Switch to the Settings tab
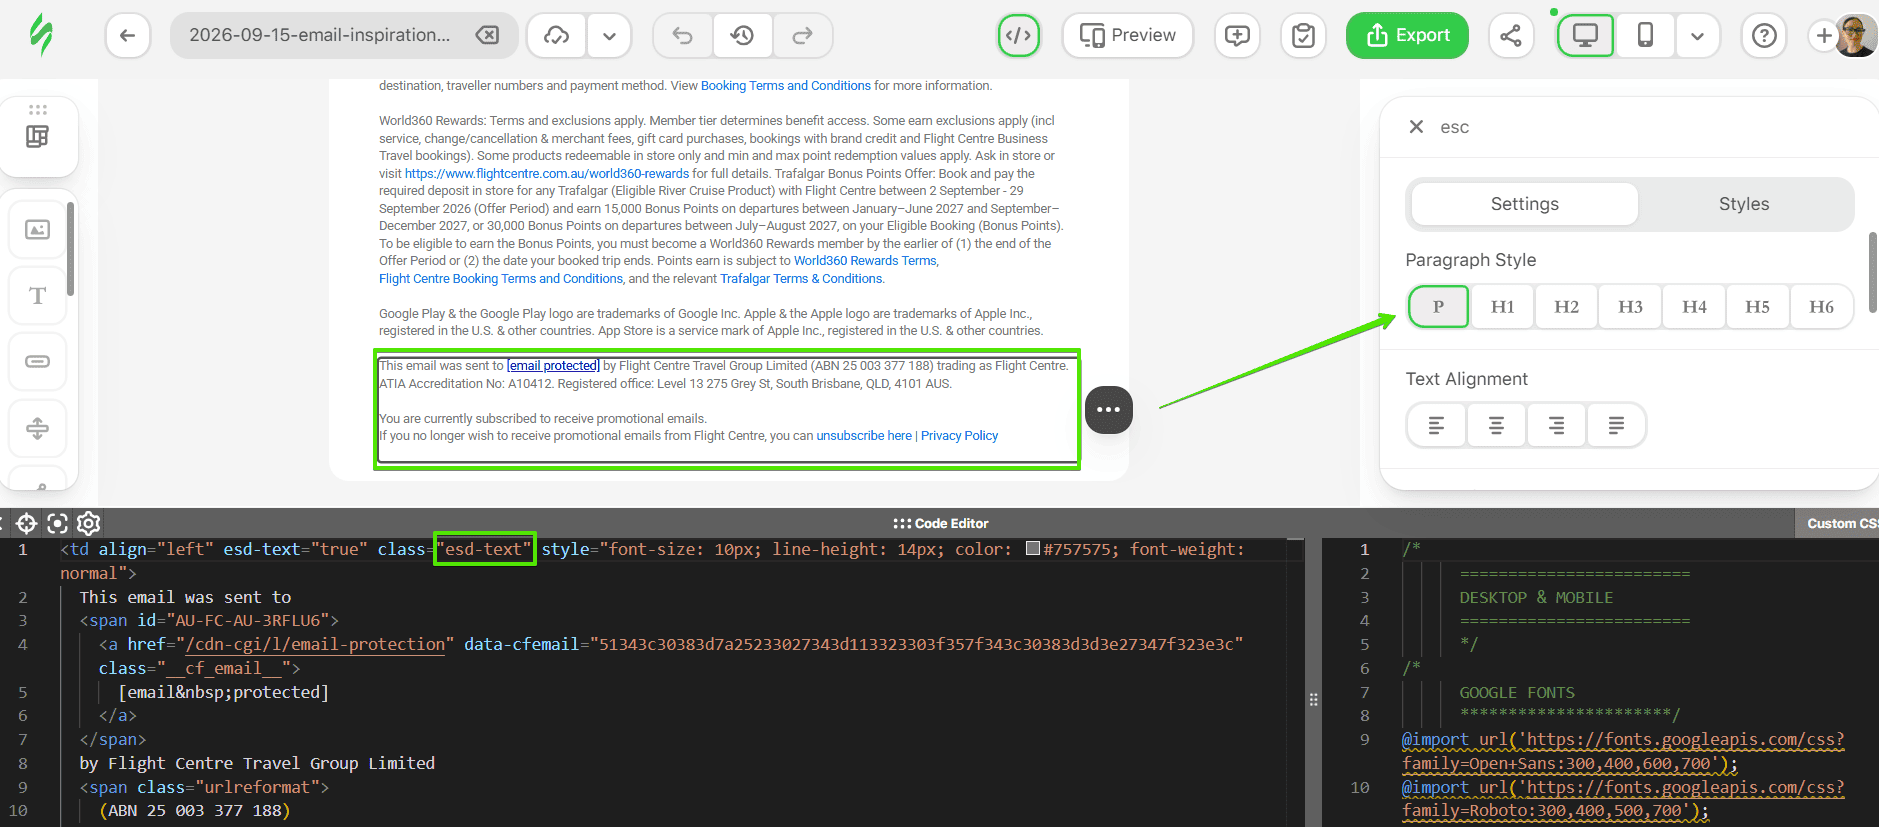This screenshot has height=827, width=1879. (1524, 204)
